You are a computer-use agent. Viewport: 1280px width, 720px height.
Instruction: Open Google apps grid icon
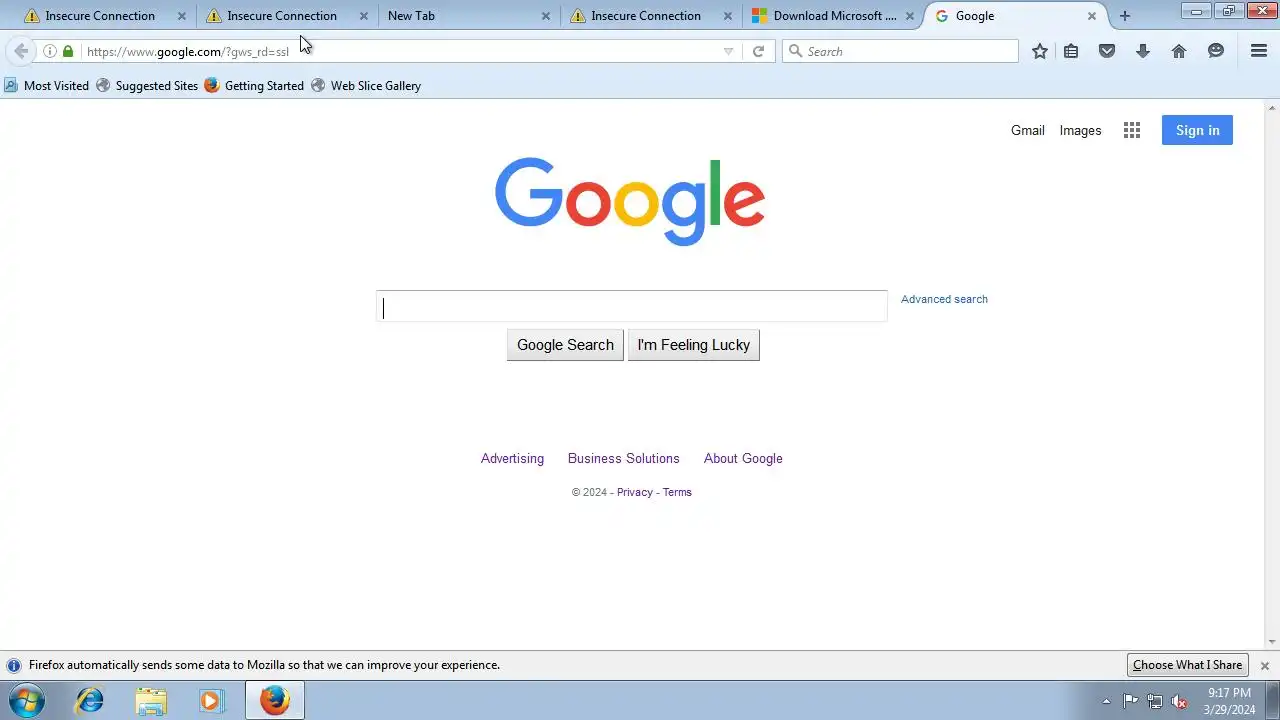point(1132,130)
